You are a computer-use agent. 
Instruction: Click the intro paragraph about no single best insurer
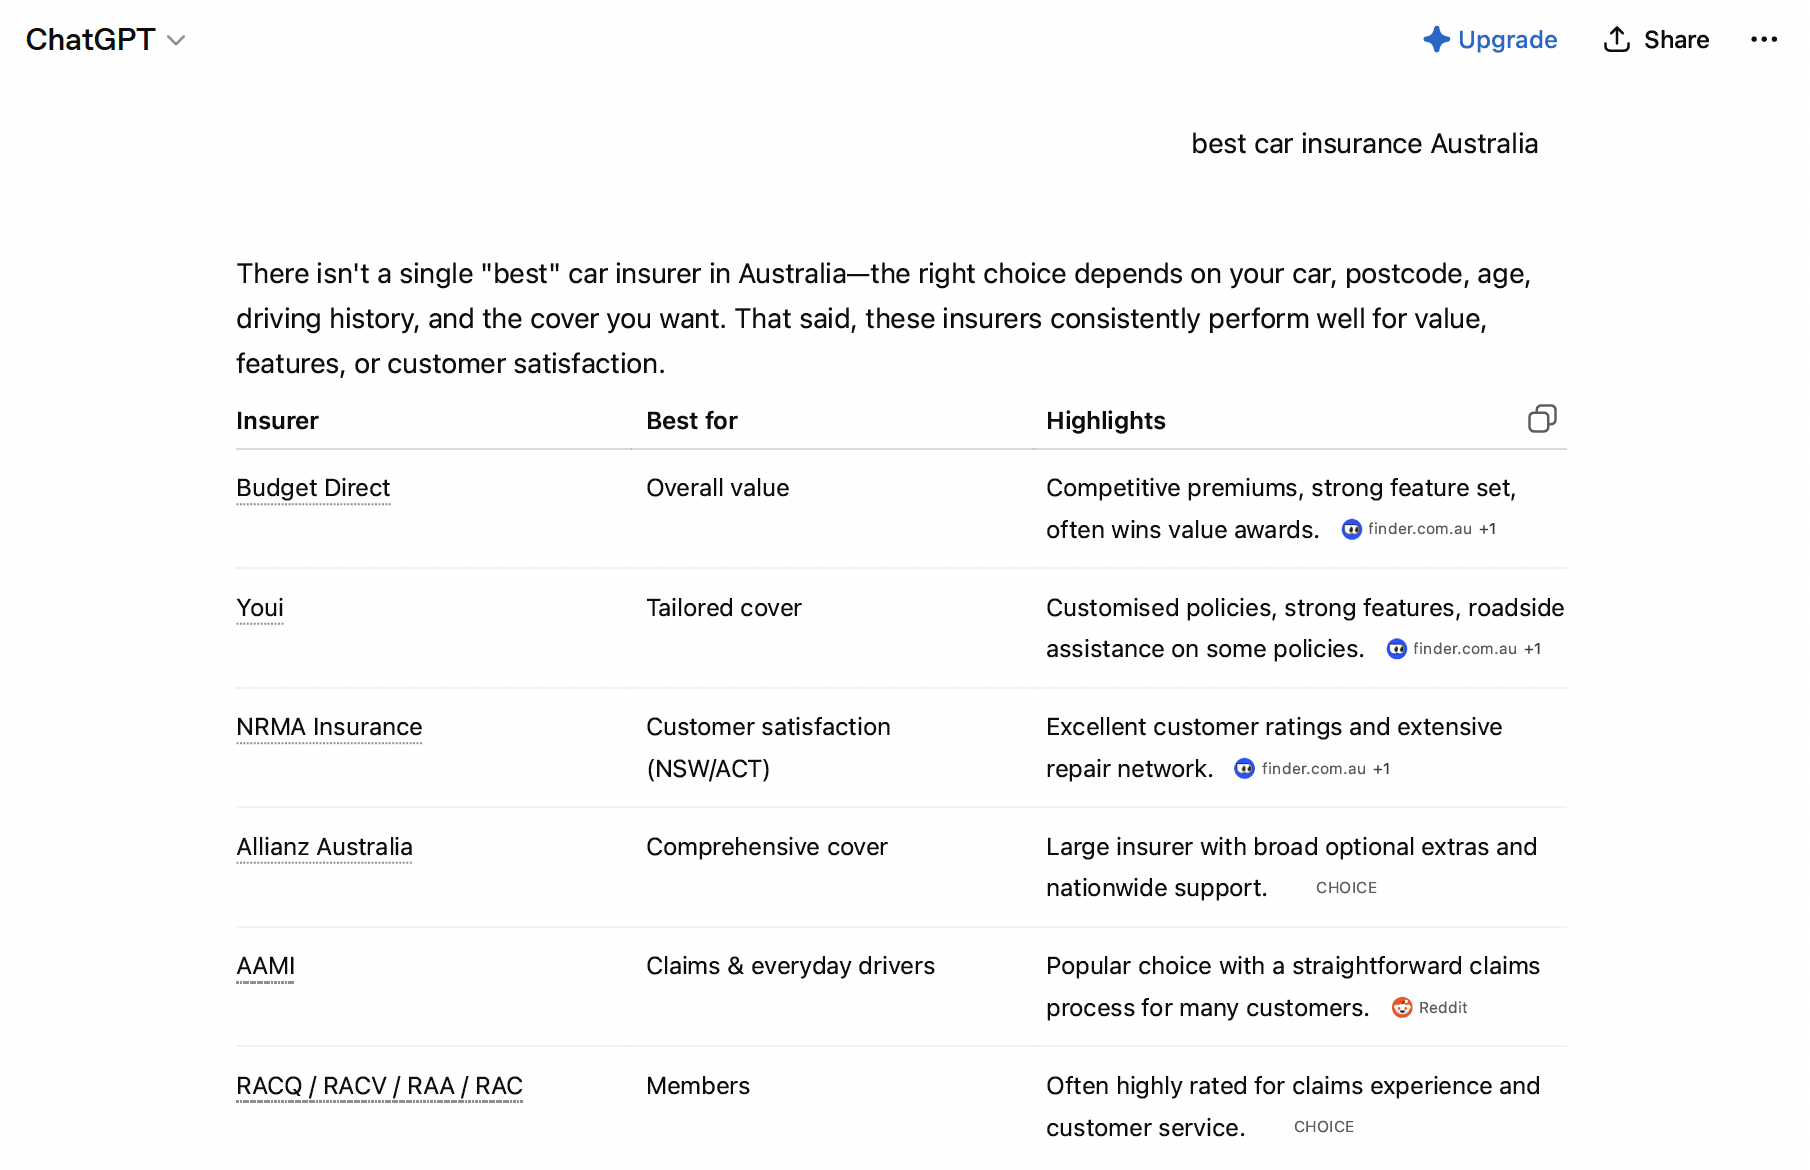coord(884,319)
